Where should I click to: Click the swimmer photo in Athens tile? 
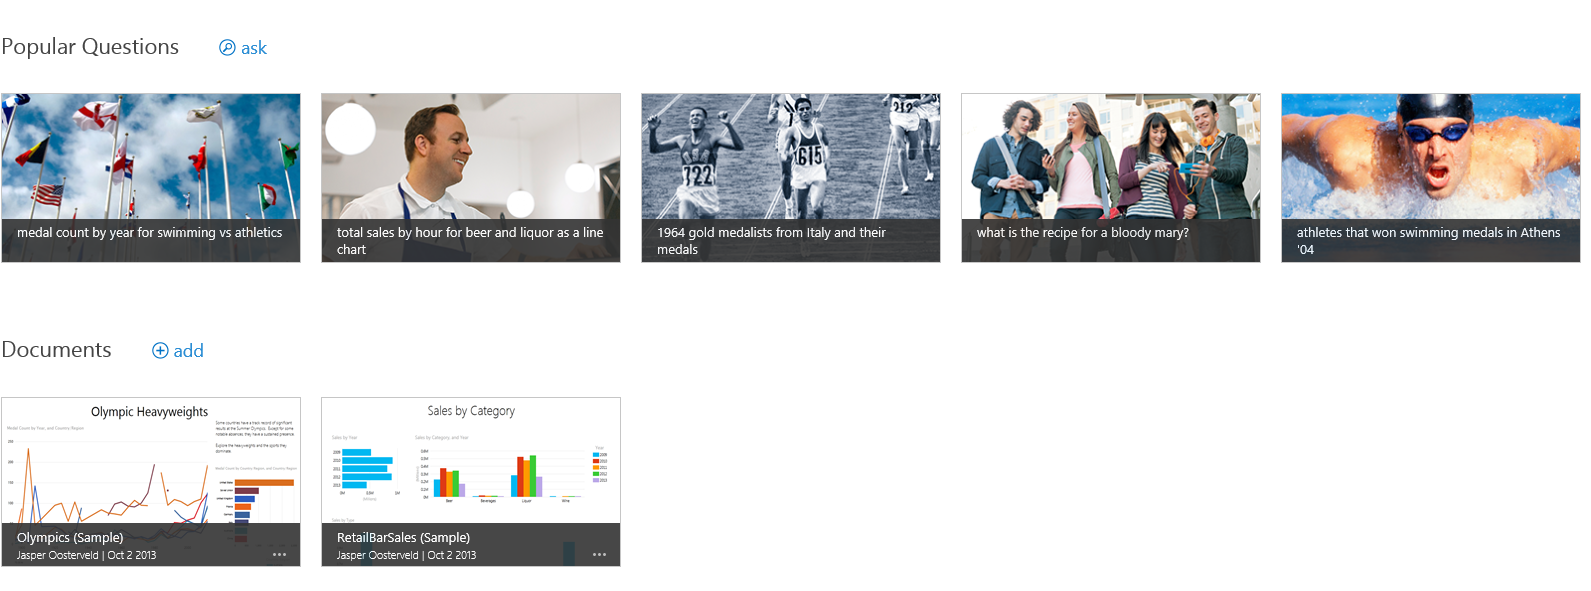click(x=1431, y=156)
